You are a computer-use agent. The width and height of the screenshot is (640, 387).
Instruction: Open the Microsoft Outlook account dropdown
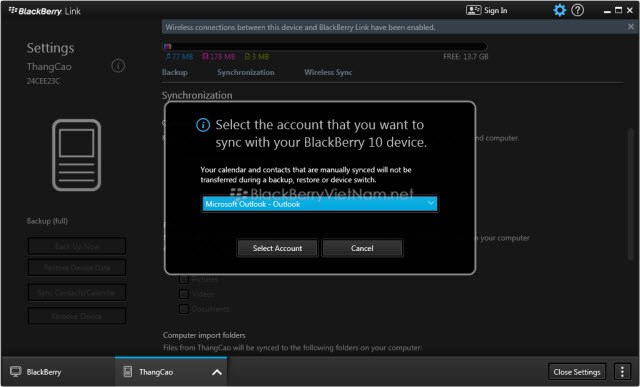[320, 204]
